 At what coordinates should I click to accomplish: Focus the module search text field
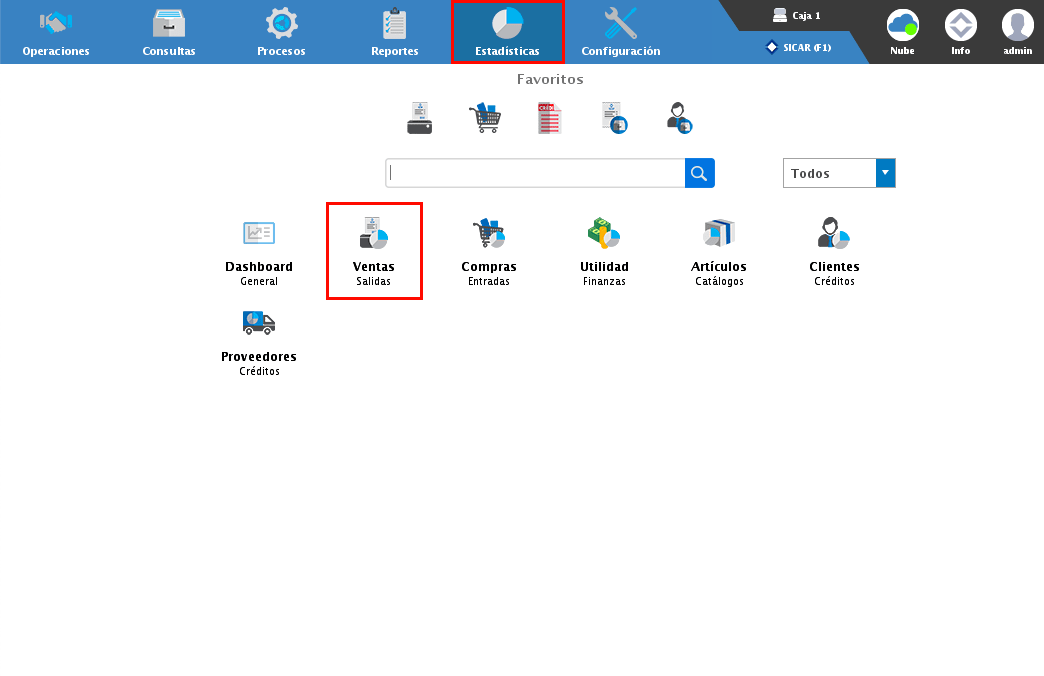tap(535, 173)
